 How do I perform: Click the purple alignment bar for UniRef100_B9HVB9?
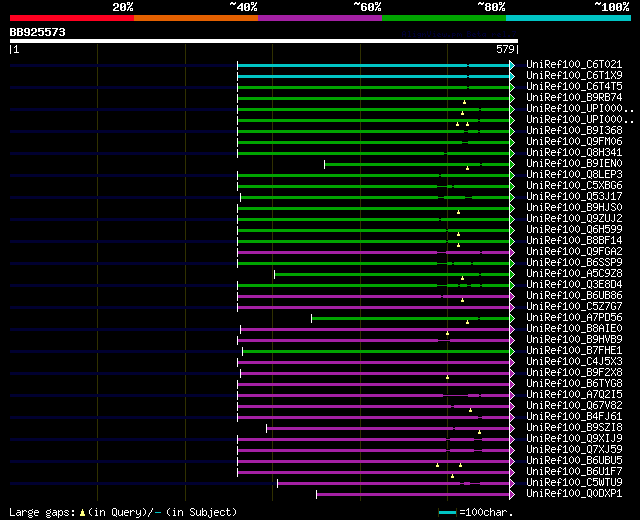(373, 340)
